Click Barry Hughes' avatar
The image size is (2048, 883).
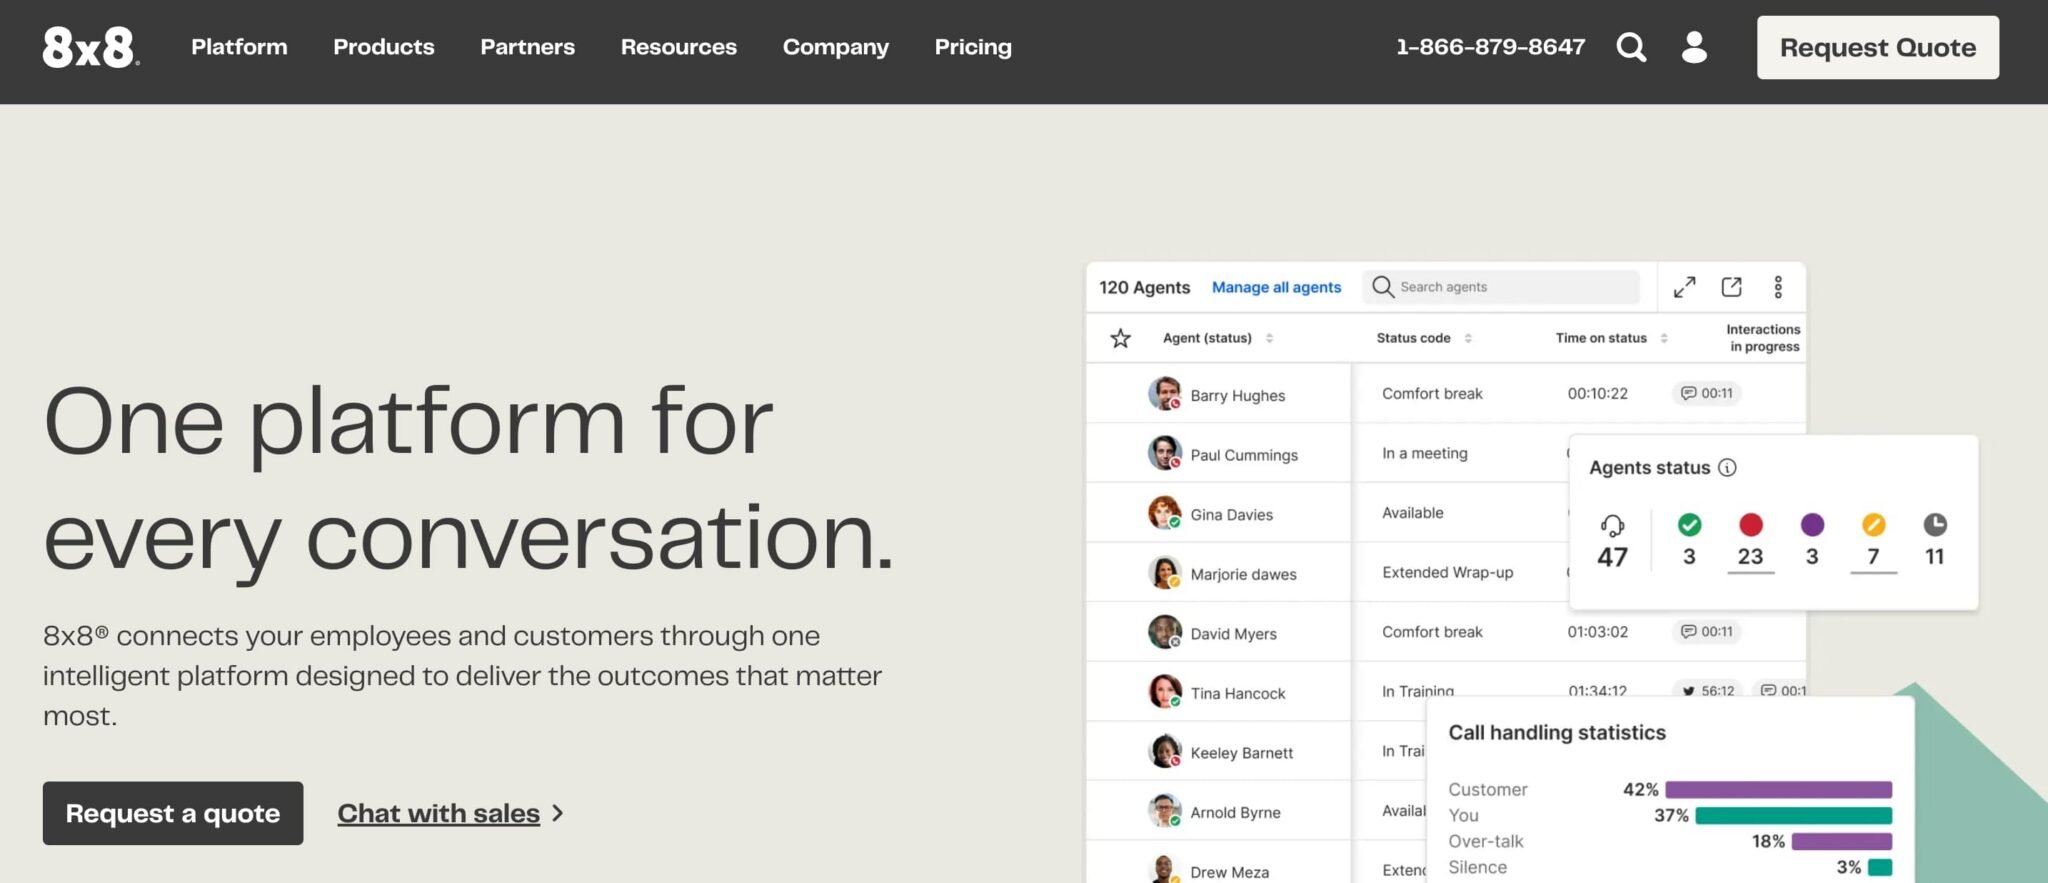1165,393
